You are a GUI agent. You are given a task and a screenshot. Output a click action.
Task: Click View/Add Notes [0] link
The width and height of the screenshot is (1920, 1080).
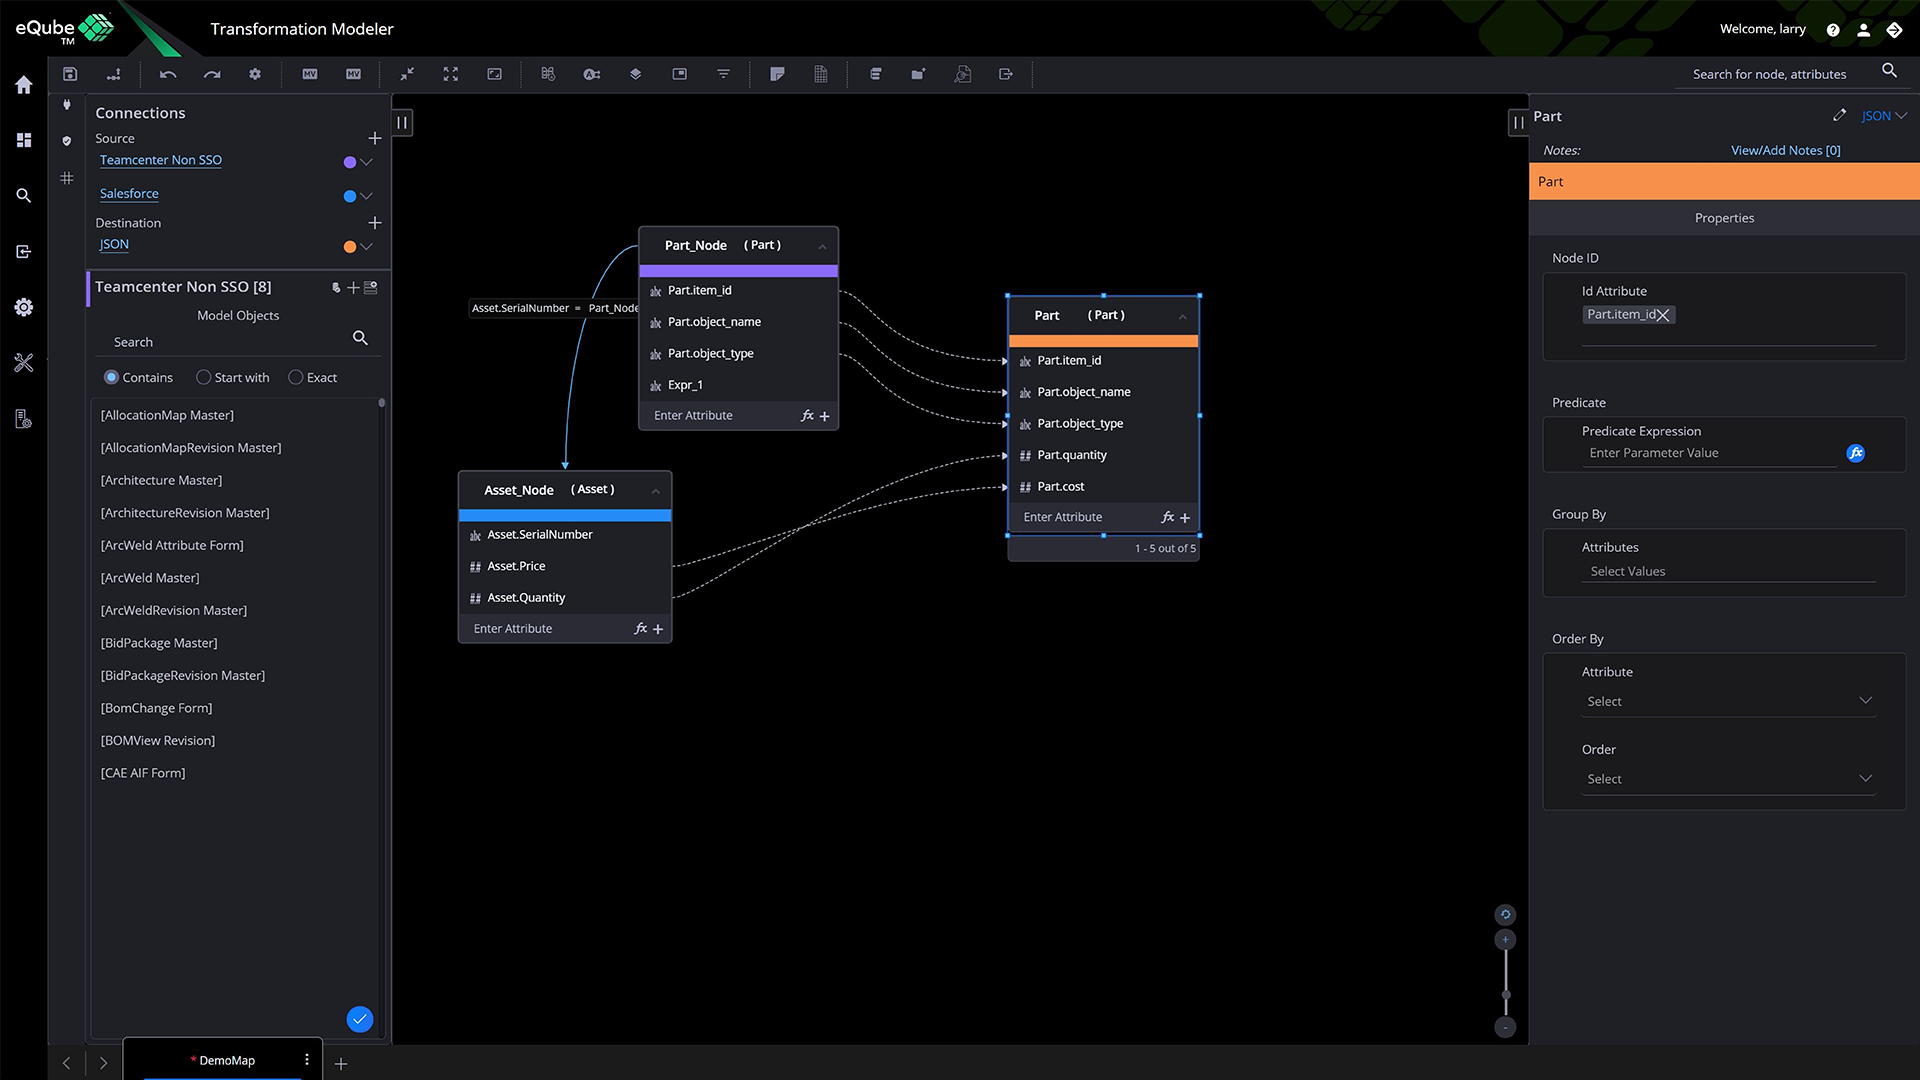pyautogui.click(x=1785, y=150)
